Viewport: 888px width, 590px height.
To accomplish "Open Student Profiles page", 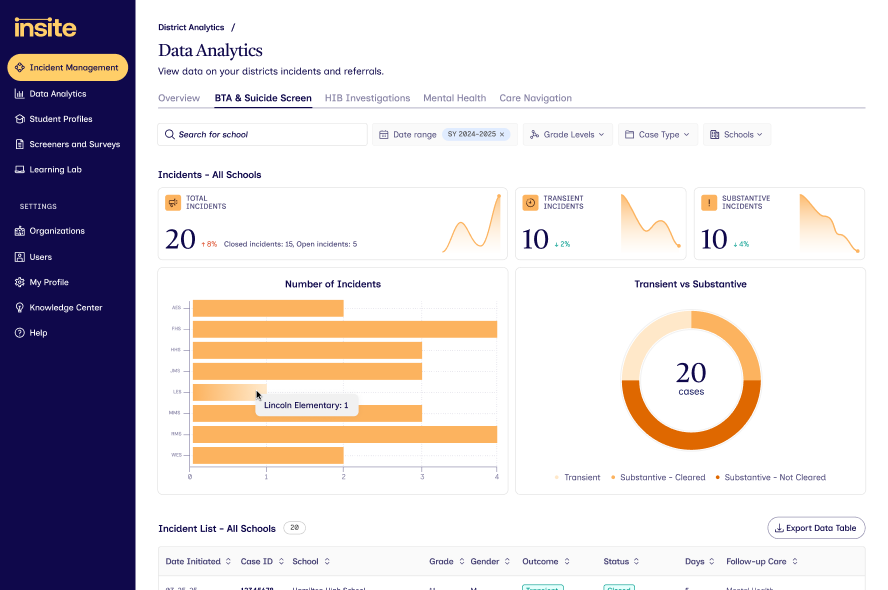I will (53, 119).
